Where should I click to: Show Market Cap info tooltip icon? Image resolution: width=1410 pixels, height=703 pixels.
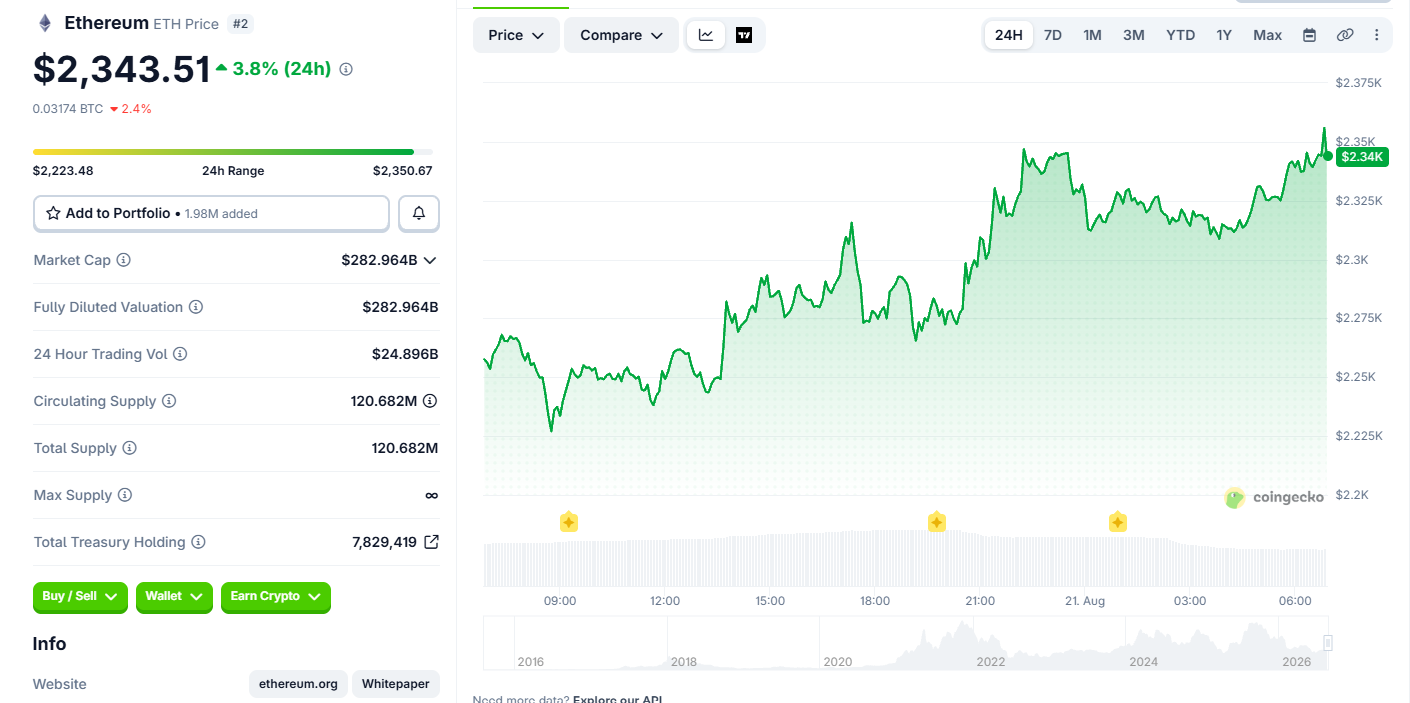tap(124, 260)
